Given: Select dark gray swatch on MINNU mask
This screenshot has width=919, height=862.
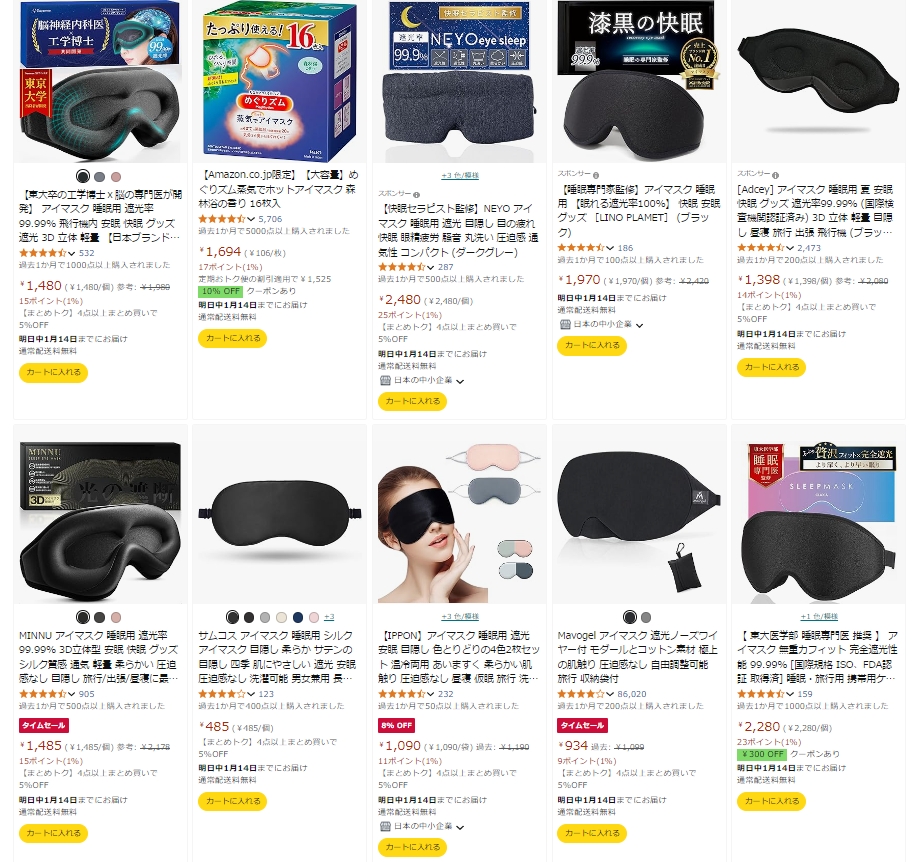Looking at the screenshot, I should [x=100, y=617].
